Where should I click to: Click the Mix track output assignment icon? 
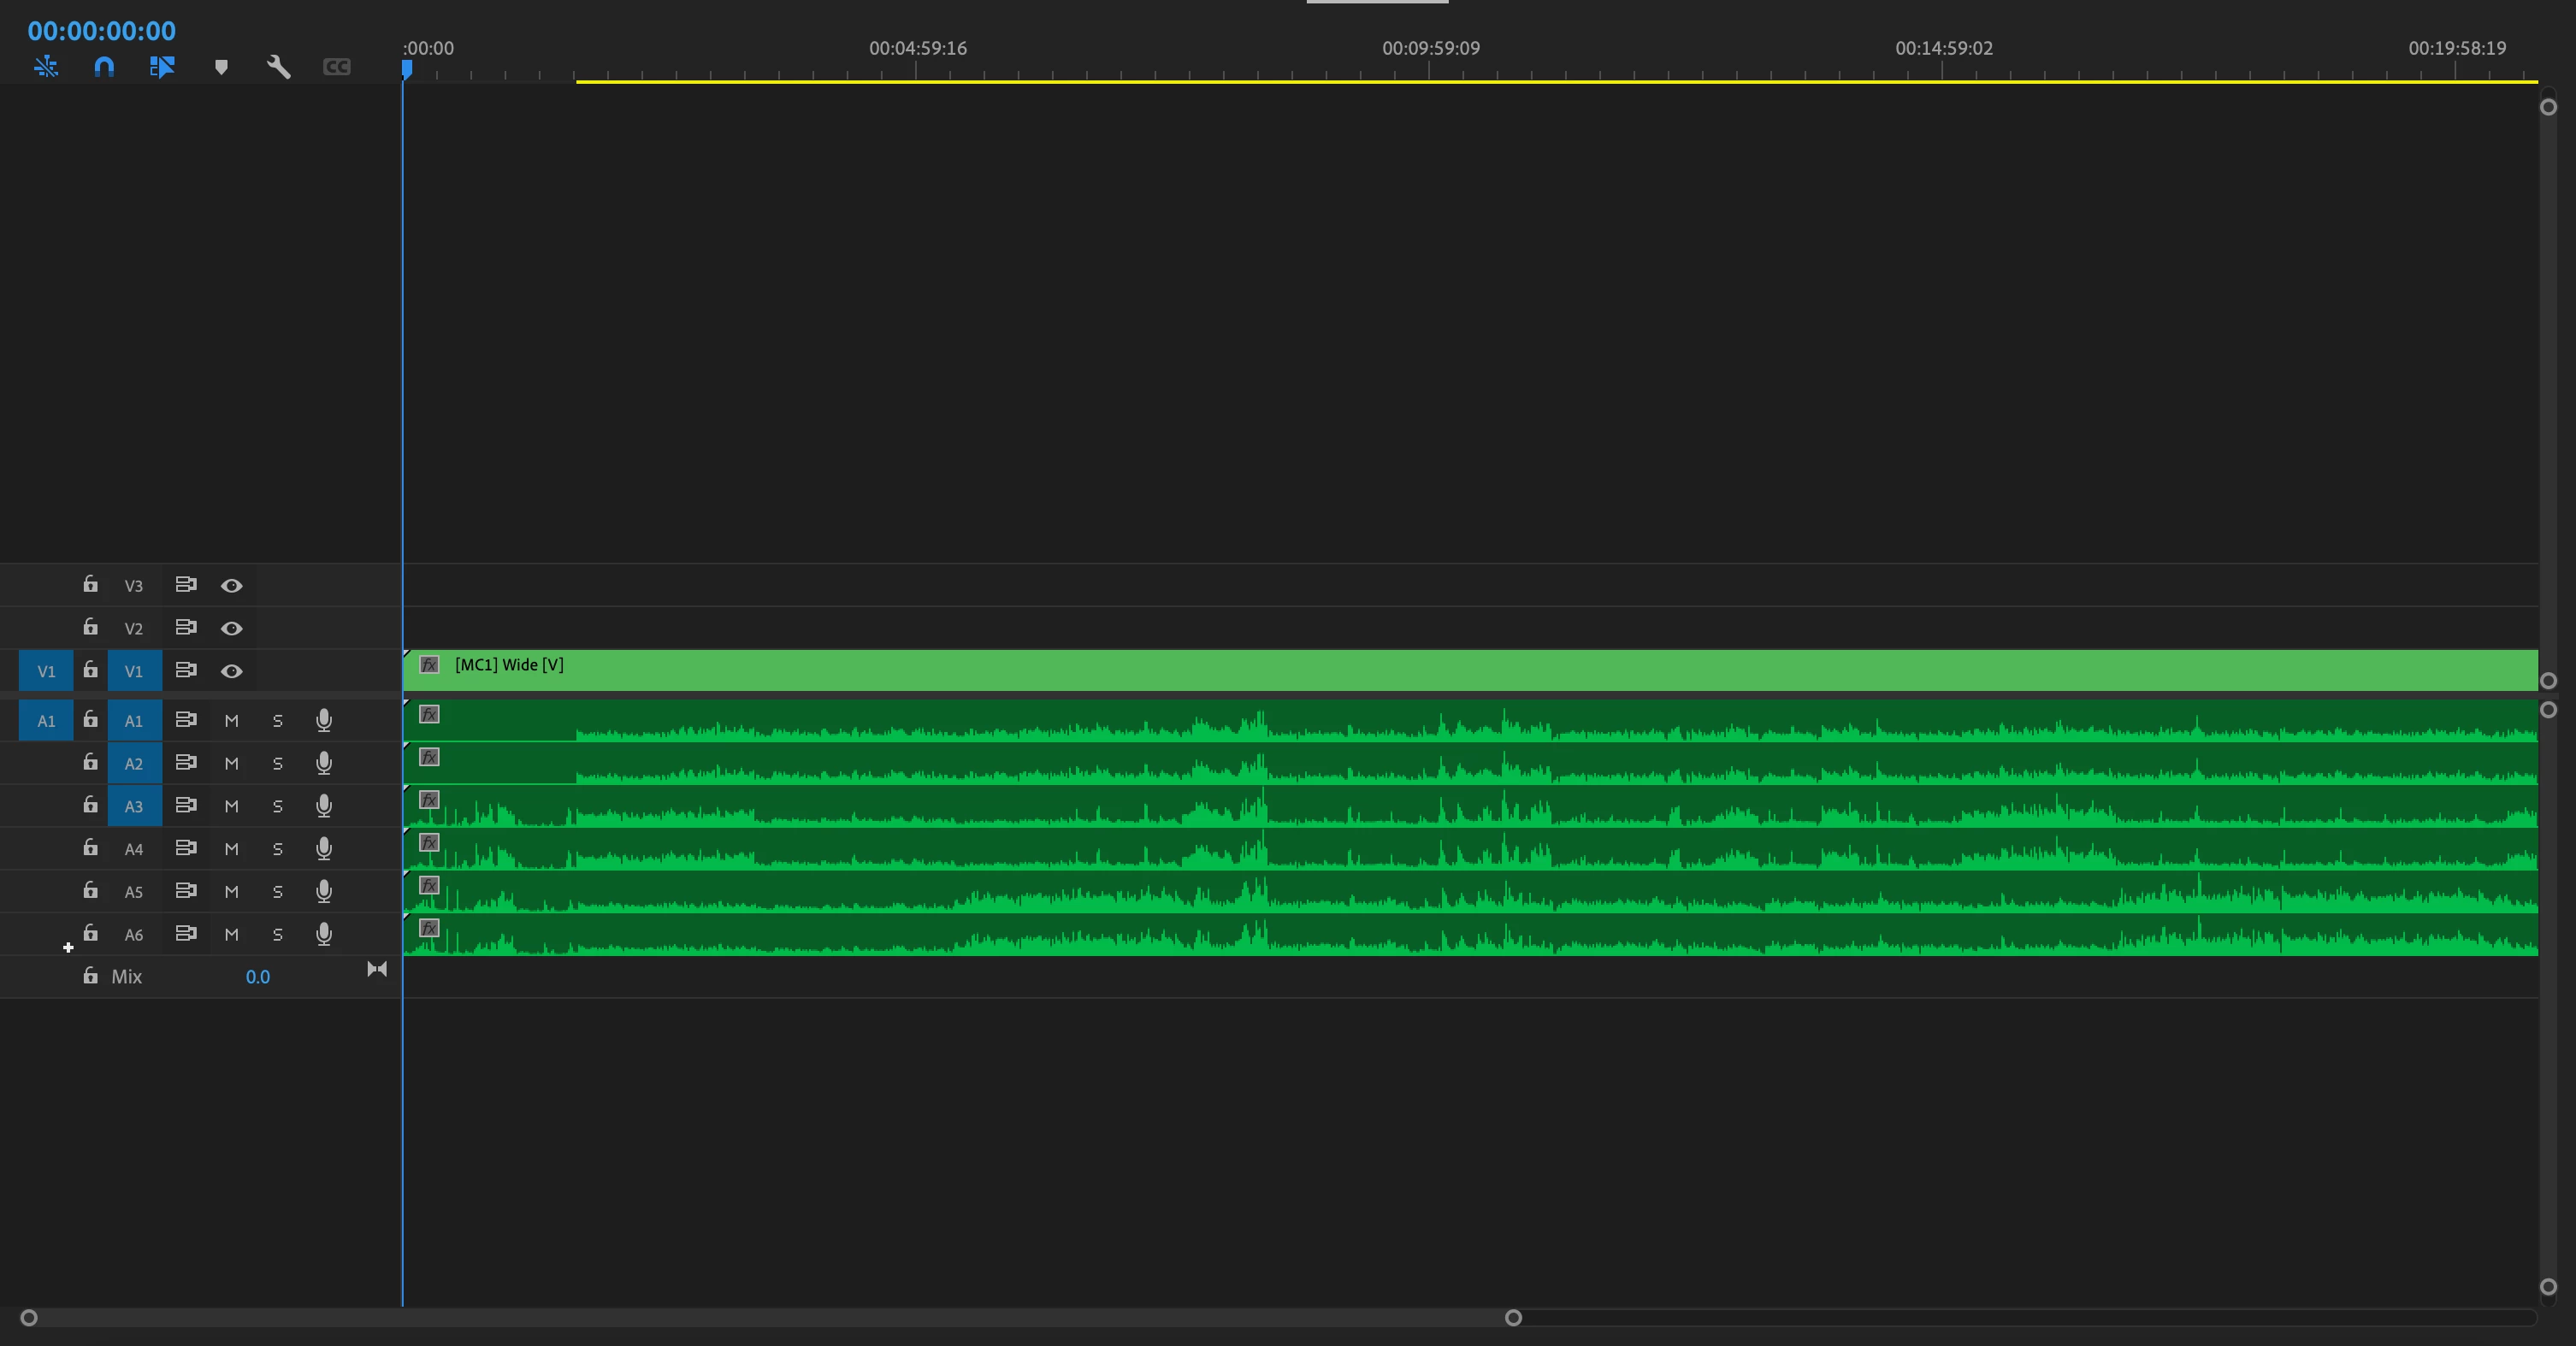click(377, 969)
